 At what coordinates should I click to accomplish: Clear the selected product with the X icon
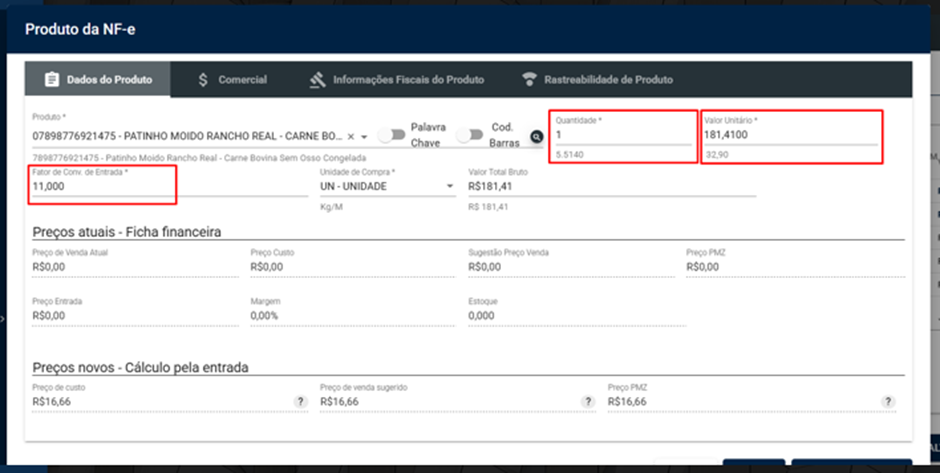tap(351, 137)
